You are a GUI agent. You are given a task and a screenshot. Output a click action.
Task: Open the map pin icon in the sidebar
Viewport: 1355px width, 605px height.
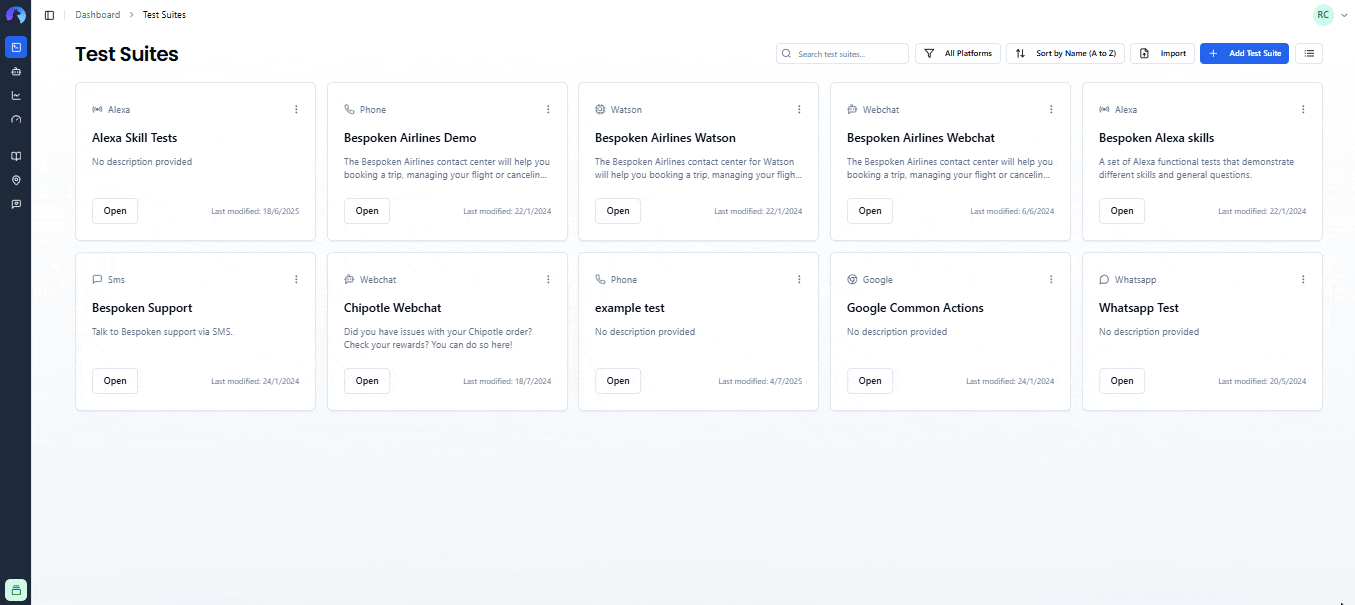pyautogui.click(x=16, y=180)
